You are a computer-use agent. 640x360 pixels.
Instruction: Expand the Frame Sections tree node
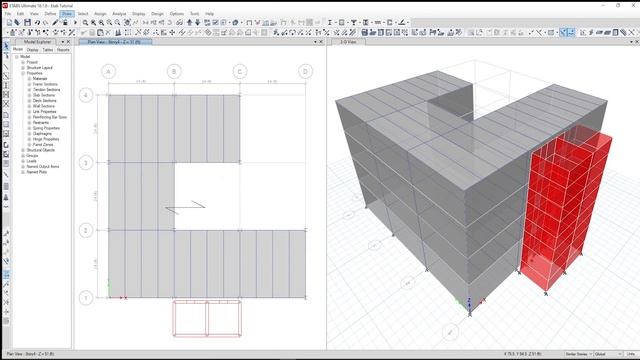[x=29, y=84]
